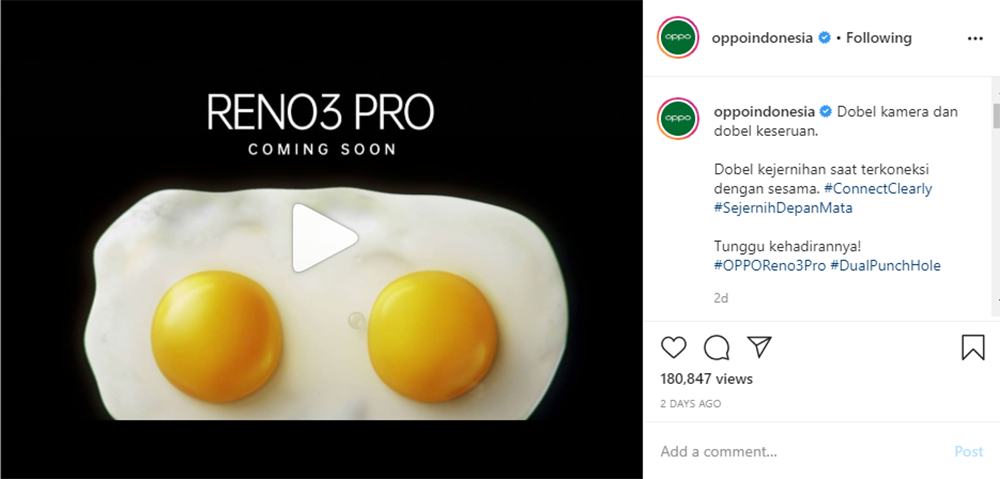This screenshot has width=1000, height=479.
Task: Click the OPPO avatar beside the caption
Action: click(676, 118)
